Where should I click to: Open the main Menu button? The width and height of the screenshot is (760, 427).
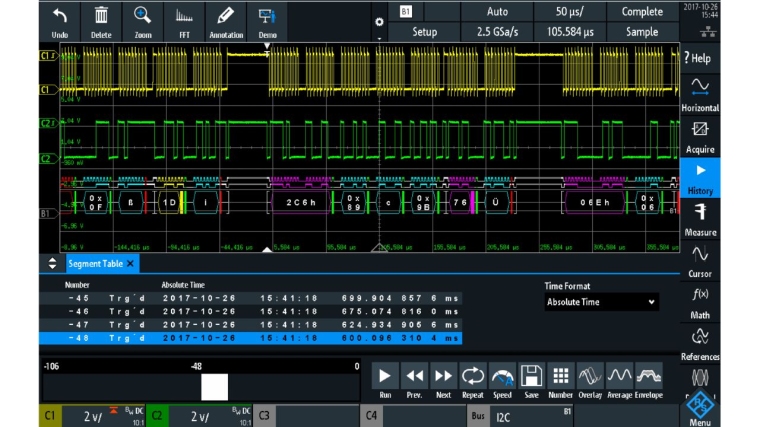pyautogui.click(x=700, y=408)
